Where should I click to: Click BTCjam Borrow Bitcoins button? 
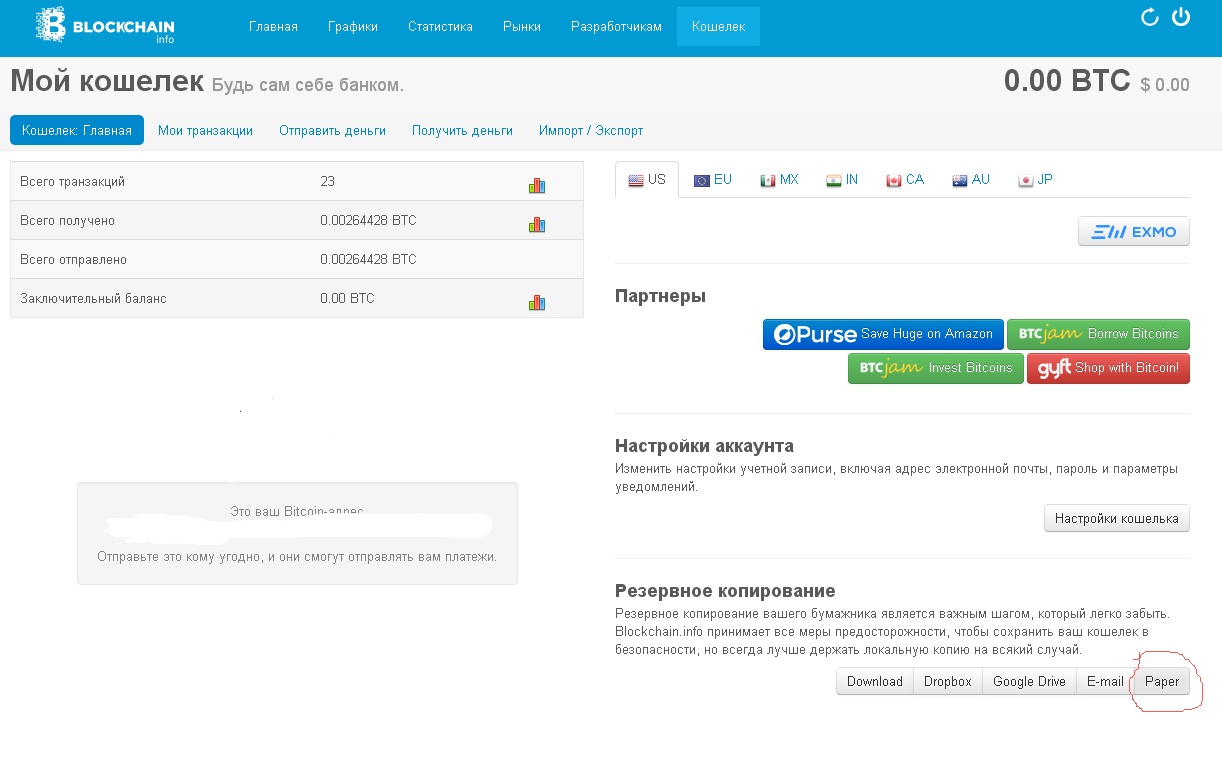1098,334
